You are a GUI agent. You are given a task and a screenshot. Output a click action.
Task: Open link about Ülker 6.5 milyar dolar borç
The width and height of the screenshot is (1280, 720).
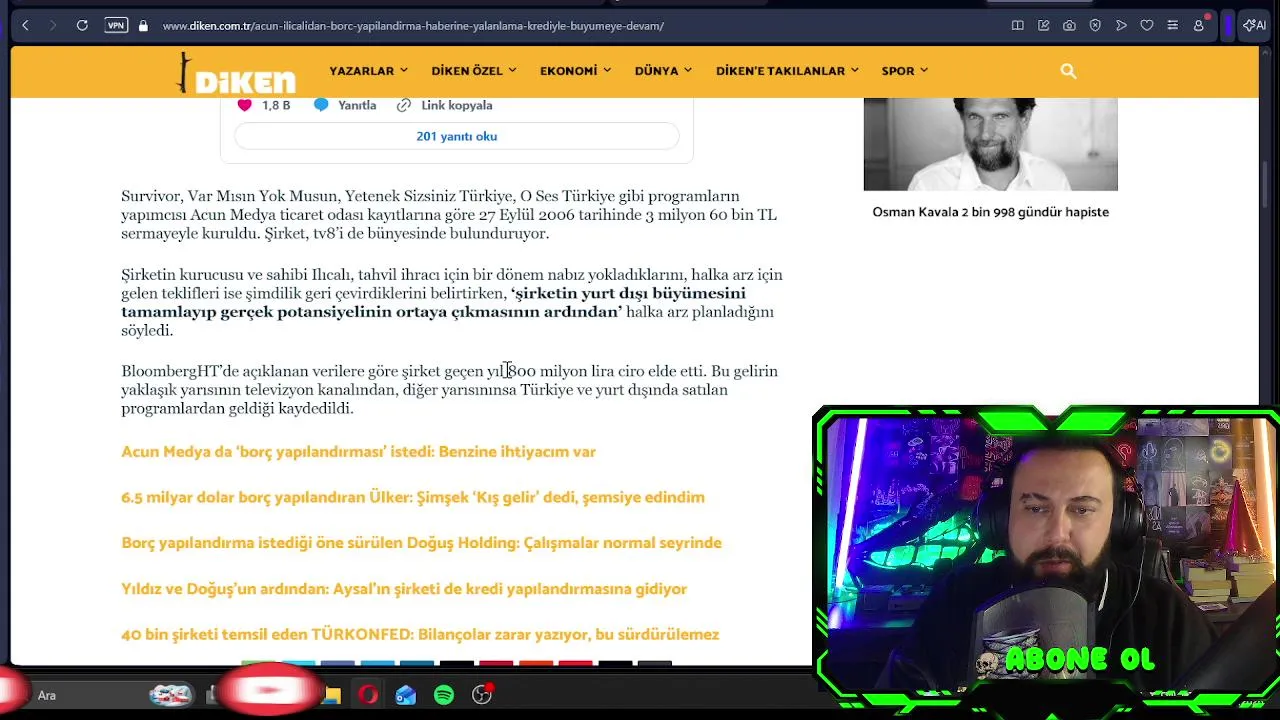[413, 497]
